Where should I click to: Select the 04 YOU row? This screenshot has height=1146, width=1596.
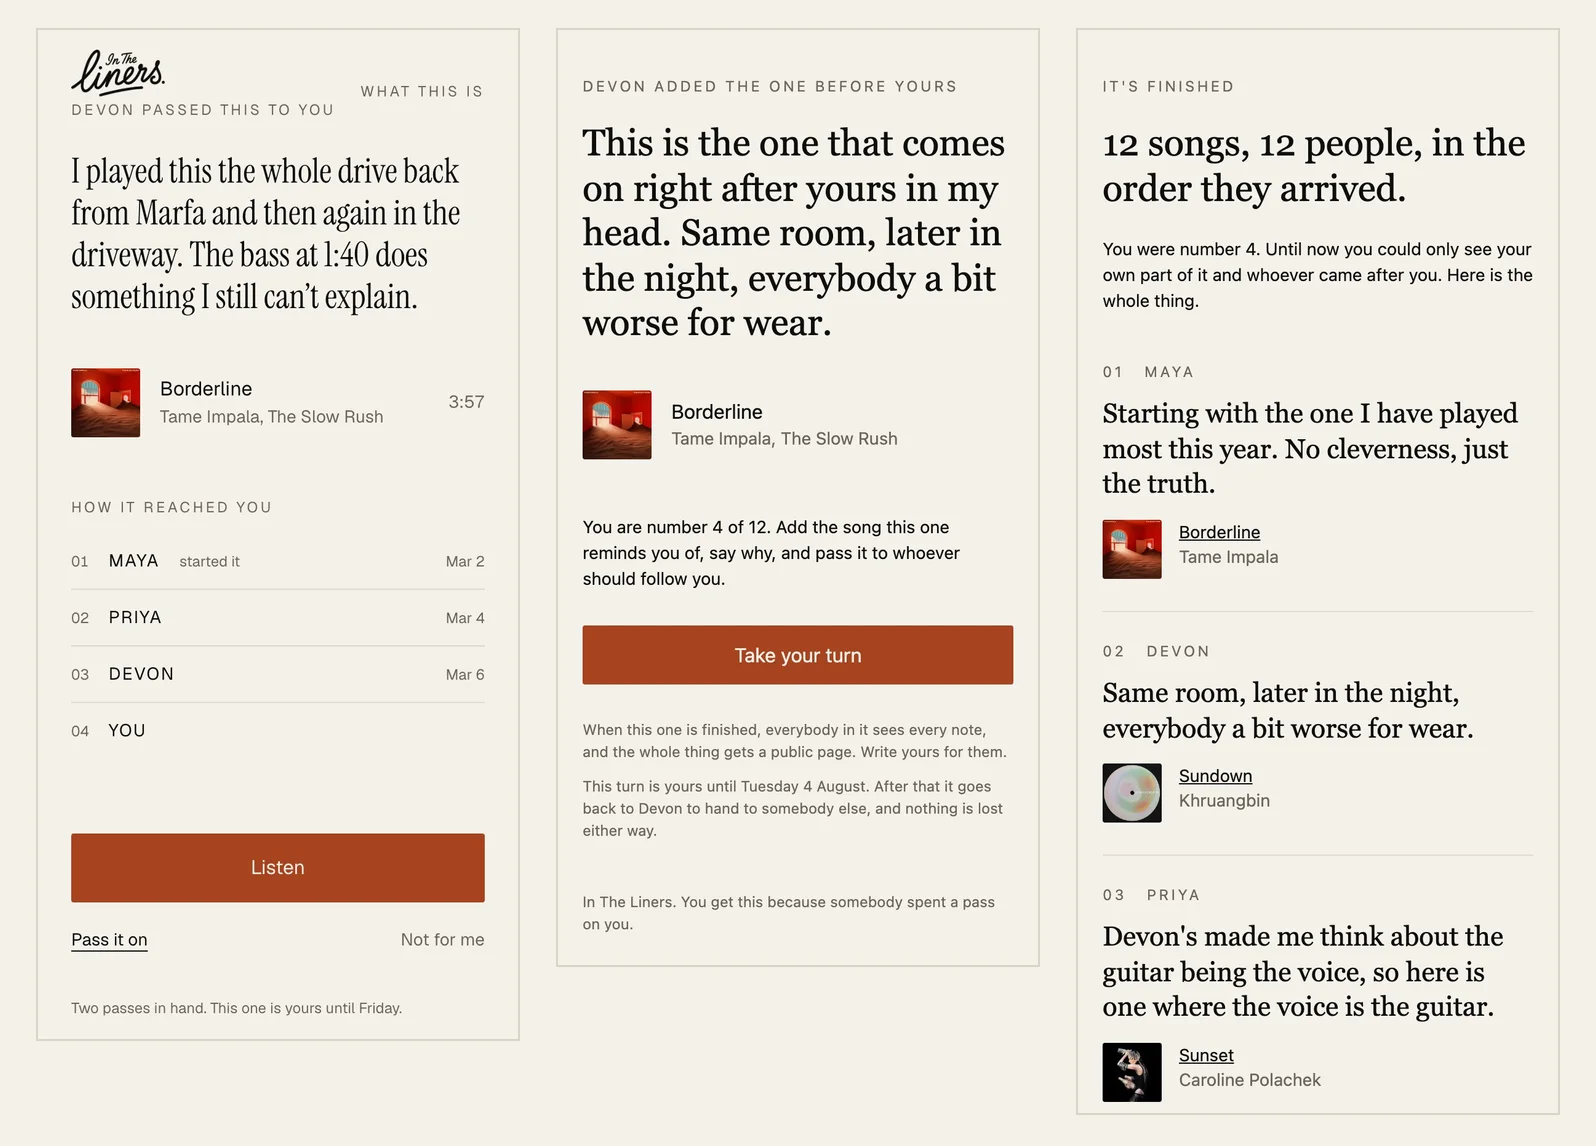click(x=278, y=731)
